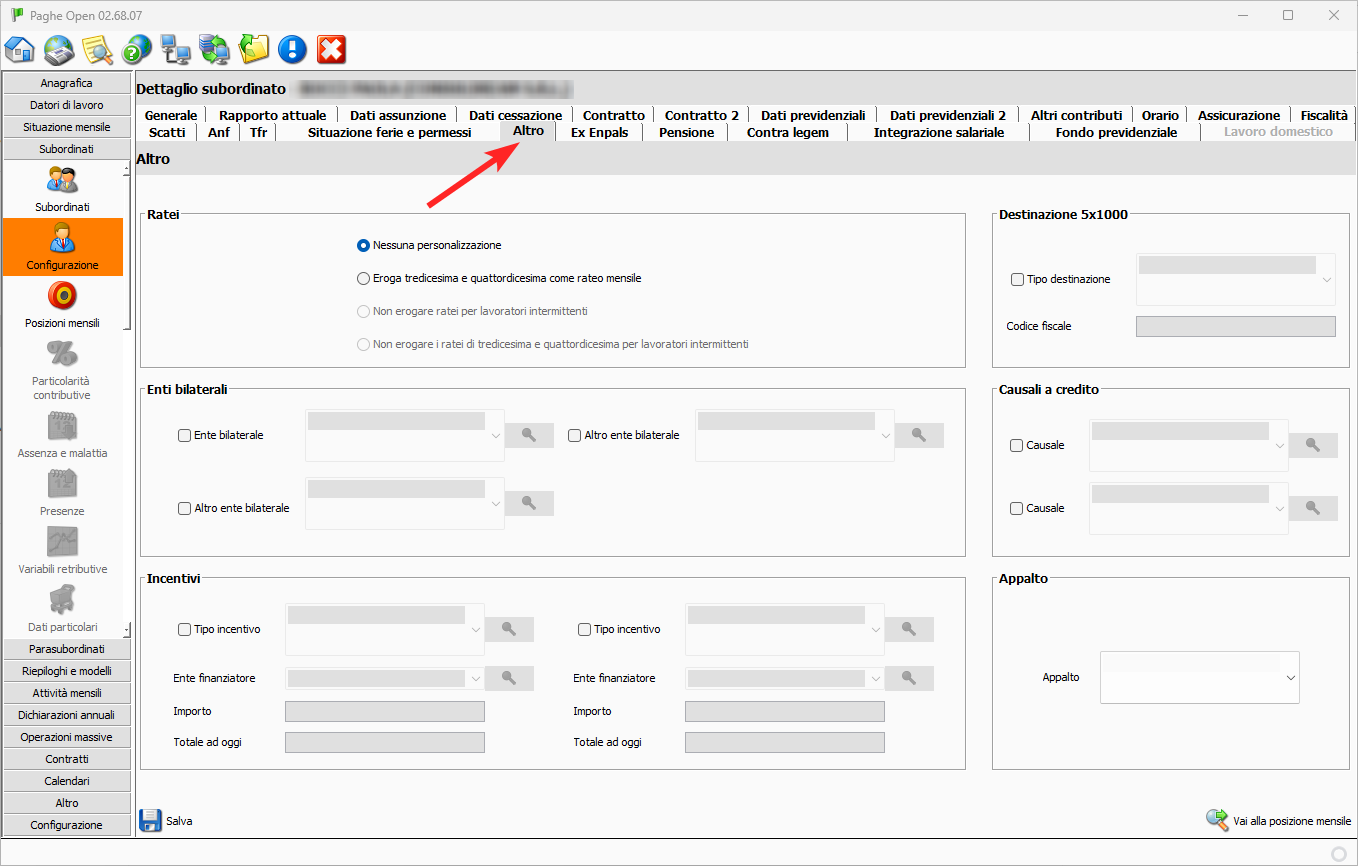
Task: Open the Integrazione salariale tab
Action: pos(938,132)
